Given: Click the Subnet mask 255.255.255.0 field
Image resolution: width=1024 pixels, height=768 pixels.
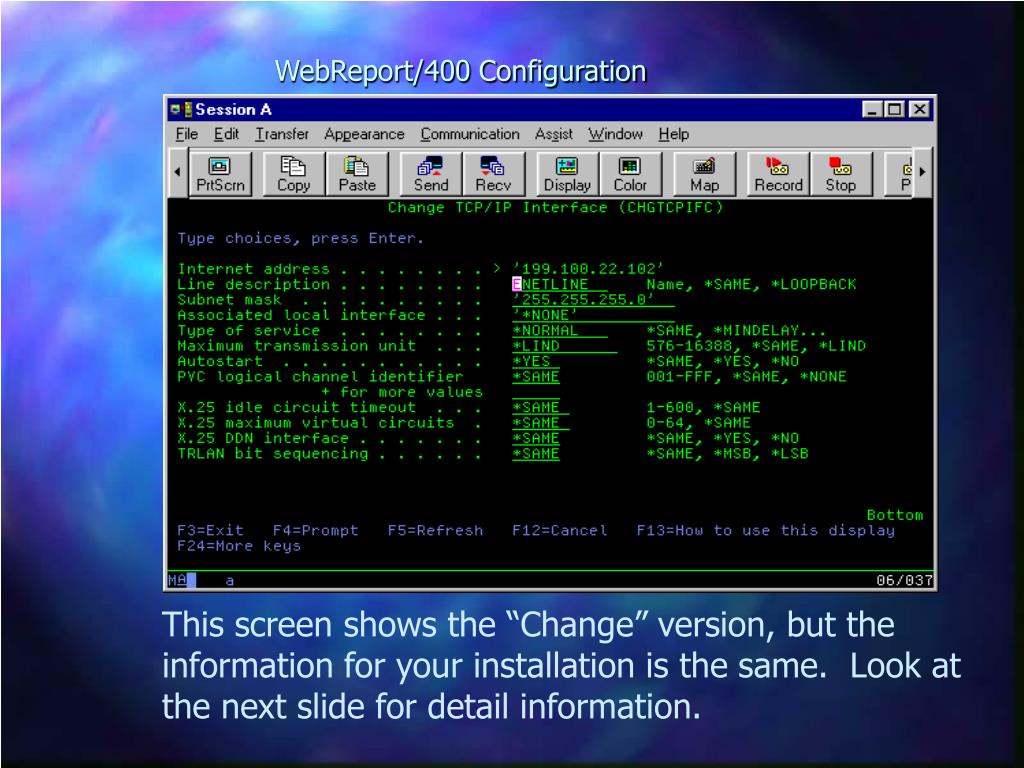Looking at the screenshot, I should click(x=593, y=300).
